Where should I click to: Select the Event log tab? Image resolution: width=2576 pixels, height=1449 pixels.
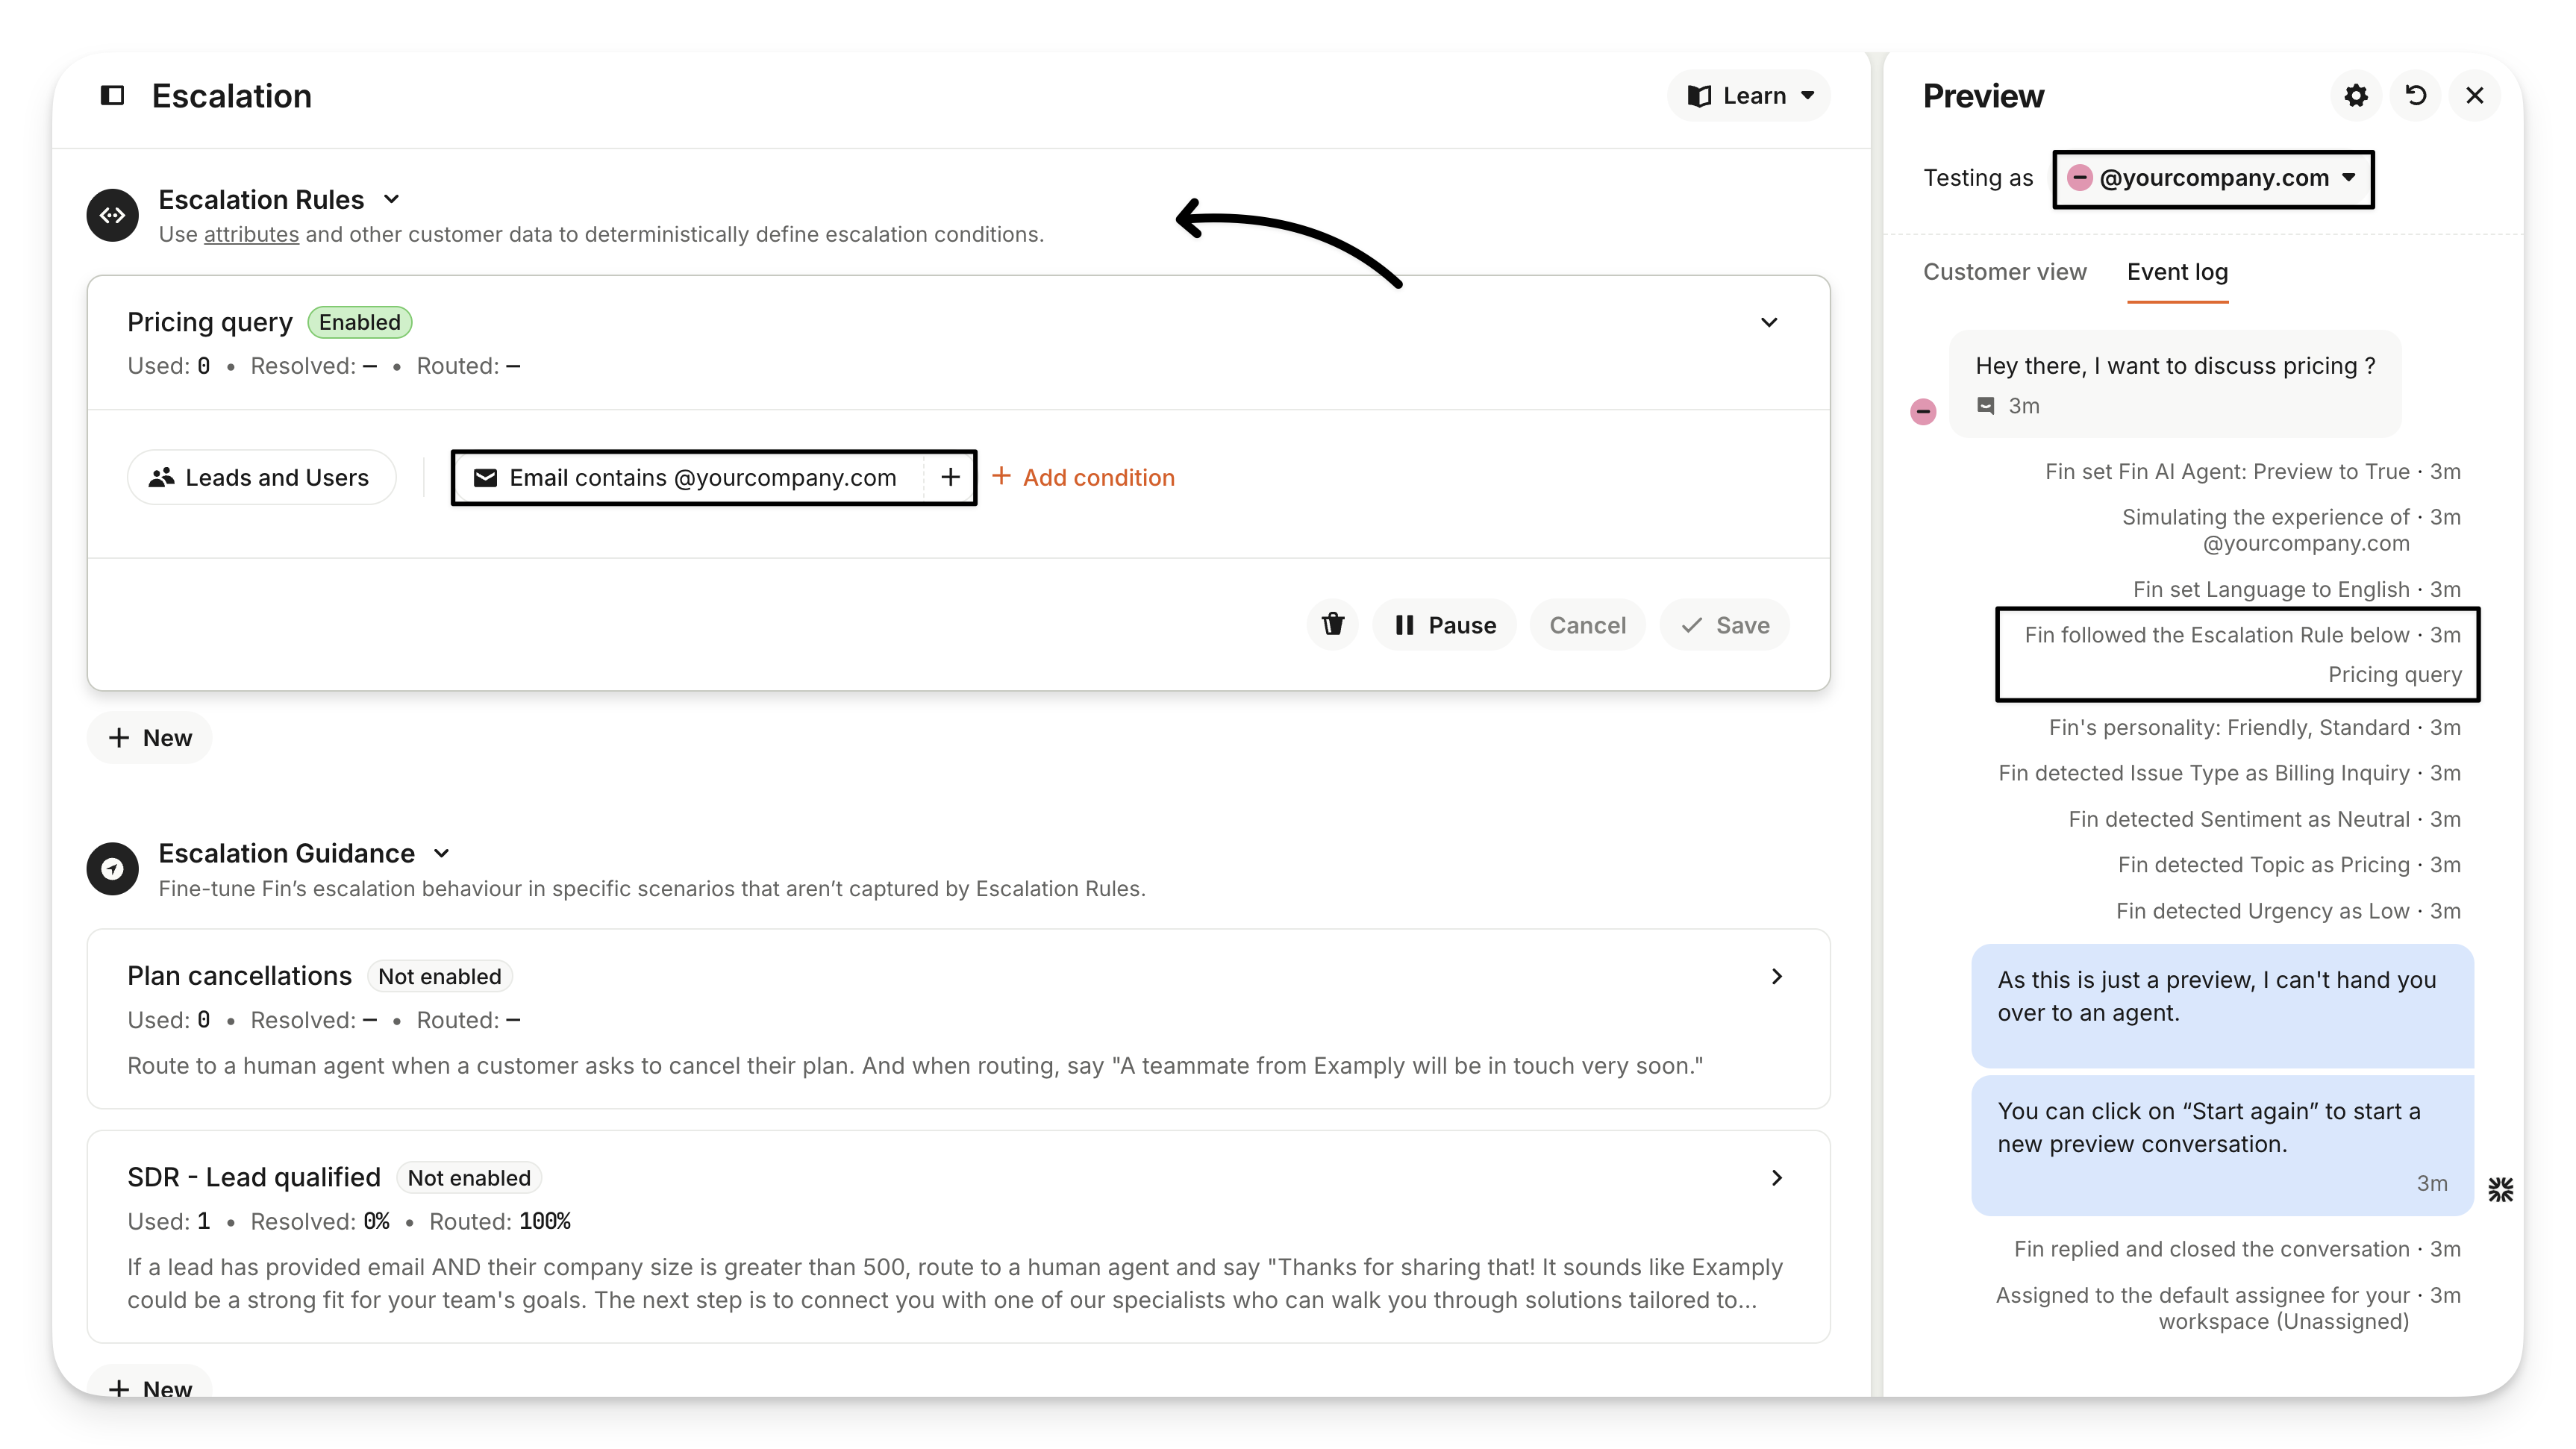tap(2177, 272)
